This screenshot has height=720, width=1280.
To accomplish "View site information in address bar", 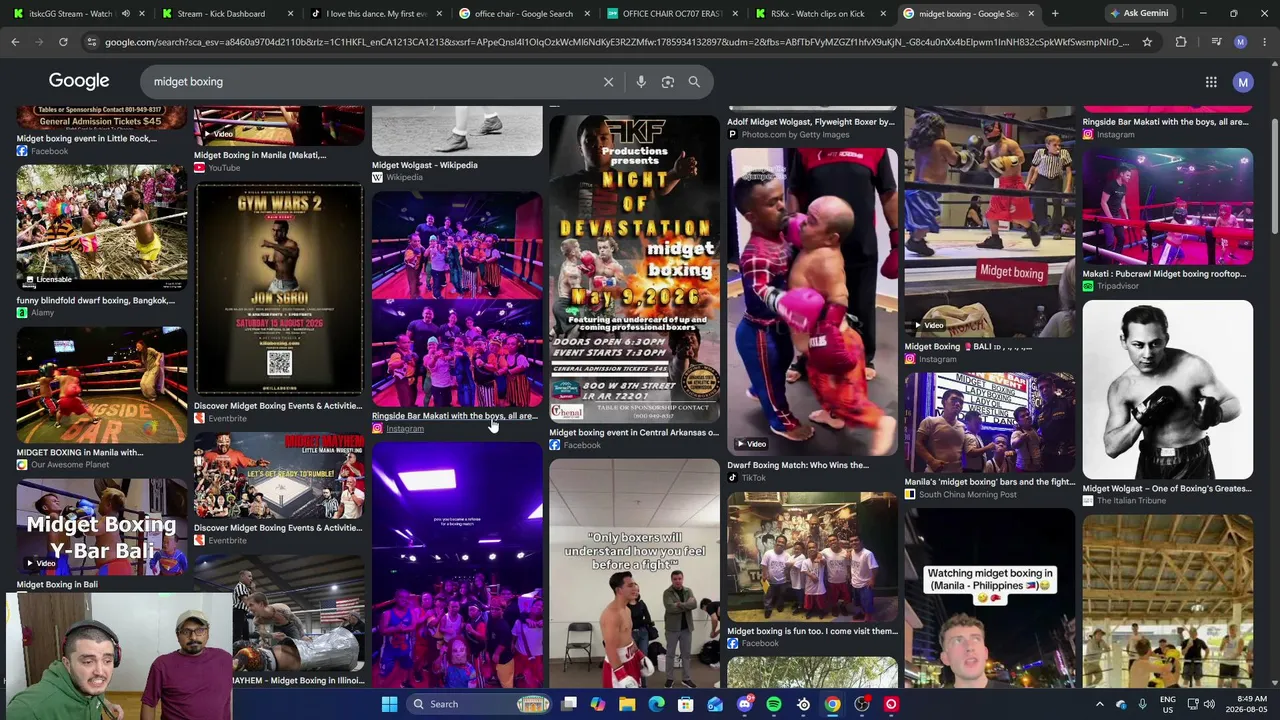I will 92,42.
